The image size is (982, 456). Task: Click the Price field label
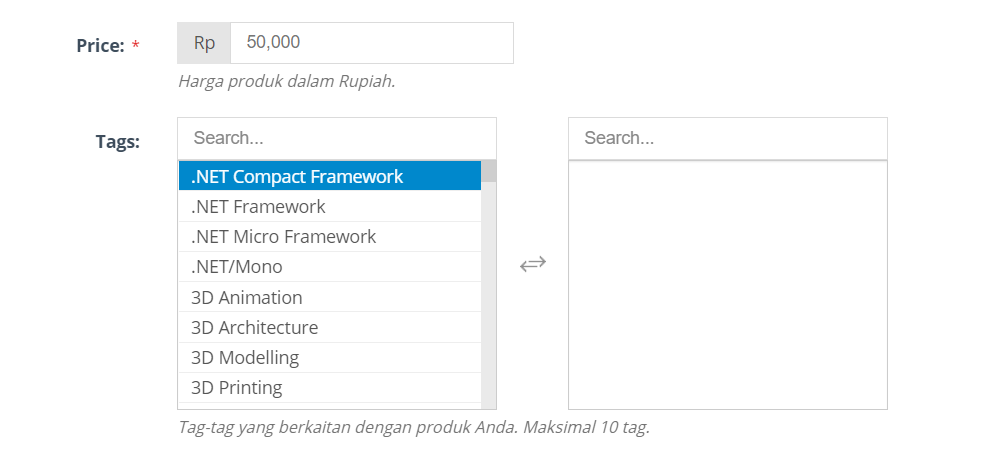(101, 46)
